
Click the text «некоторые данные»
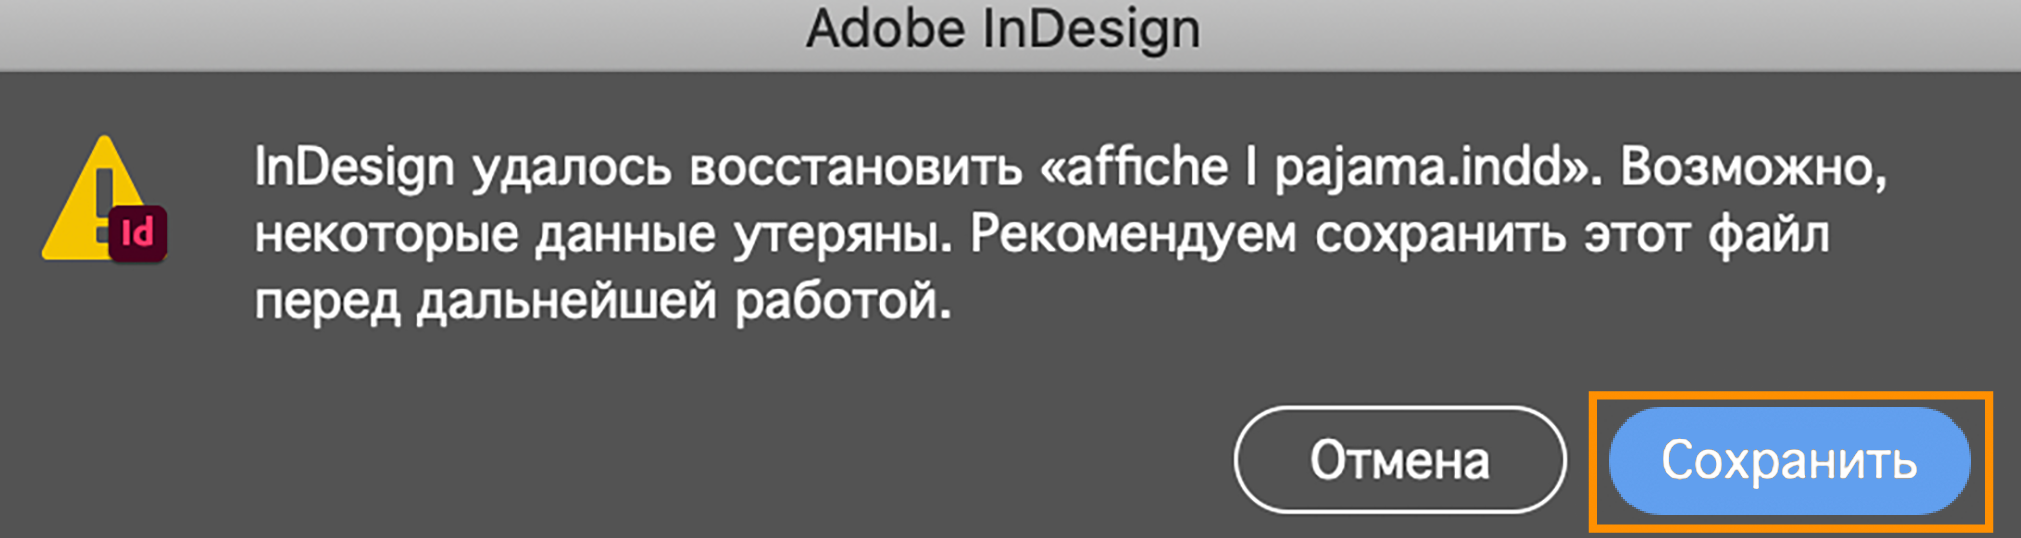click(485, 235)
